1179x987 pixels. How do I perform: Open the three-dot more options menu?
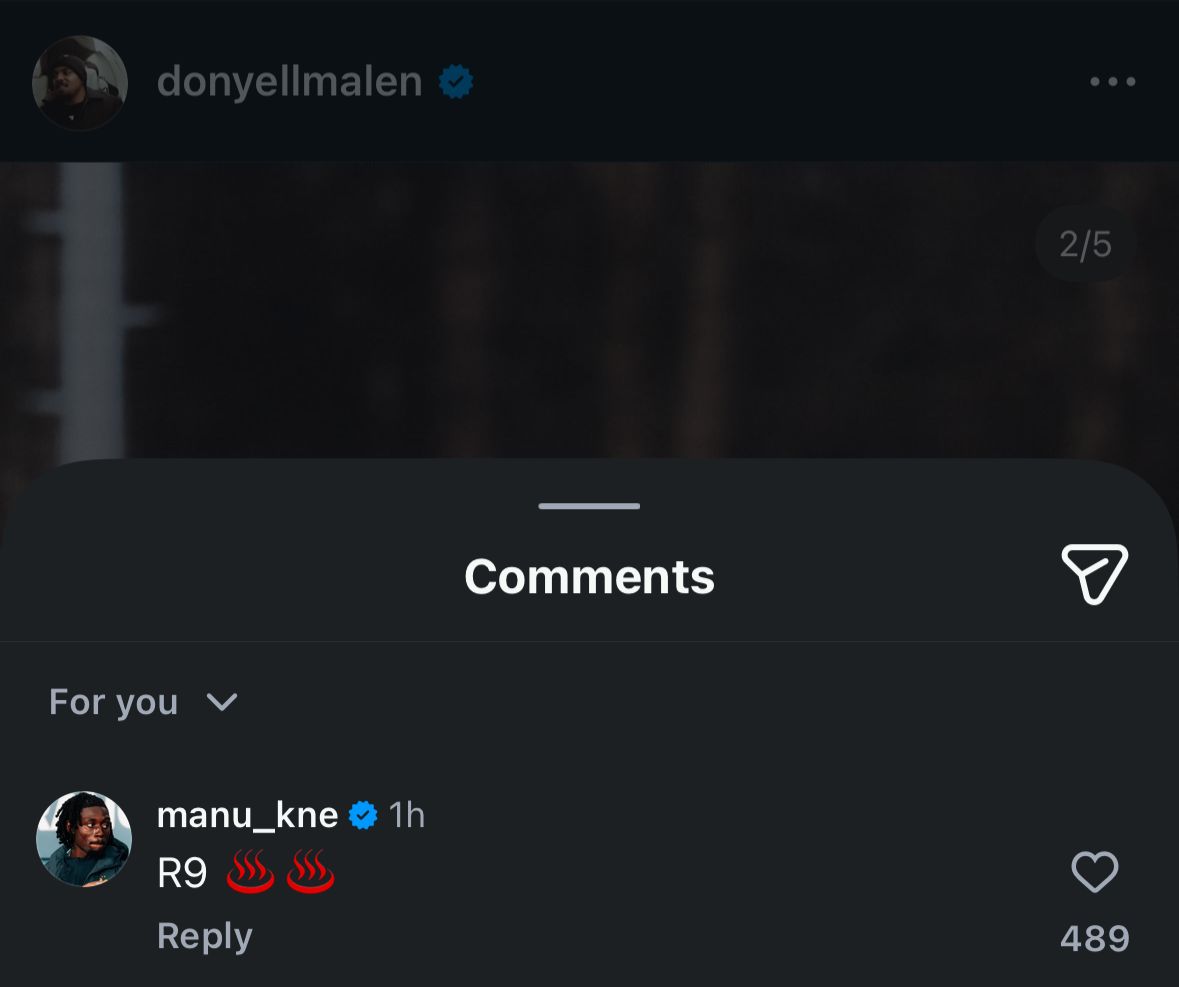1112,82
